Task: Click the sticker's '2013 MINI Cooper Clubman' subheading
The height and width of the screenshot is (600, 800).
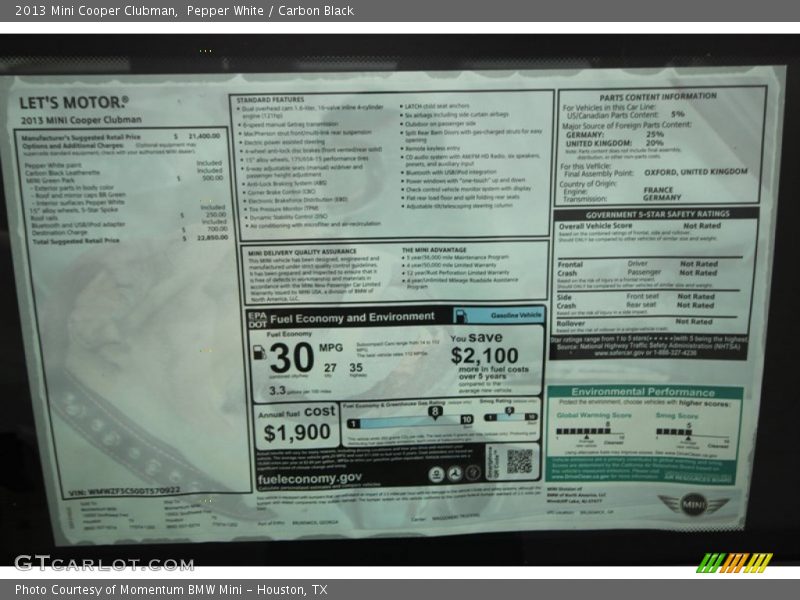Action: click(x=81, y=120)
